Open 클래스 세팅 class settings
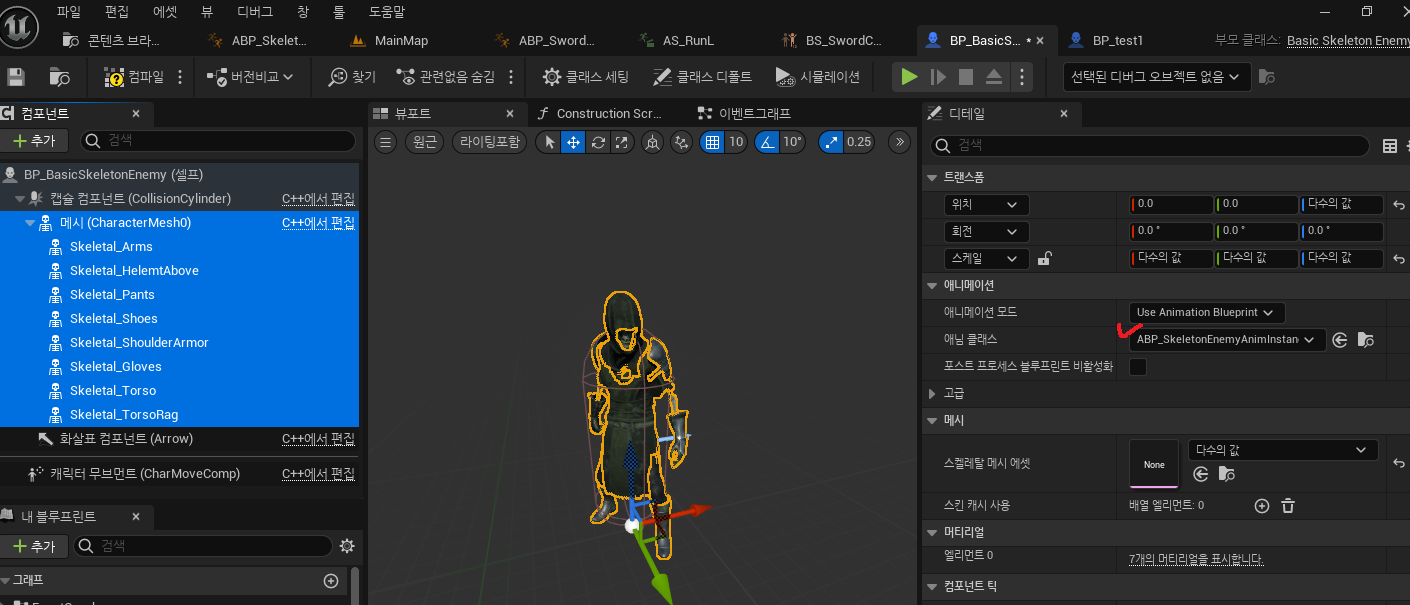The image size is (1410, 605). click(586, 77)
